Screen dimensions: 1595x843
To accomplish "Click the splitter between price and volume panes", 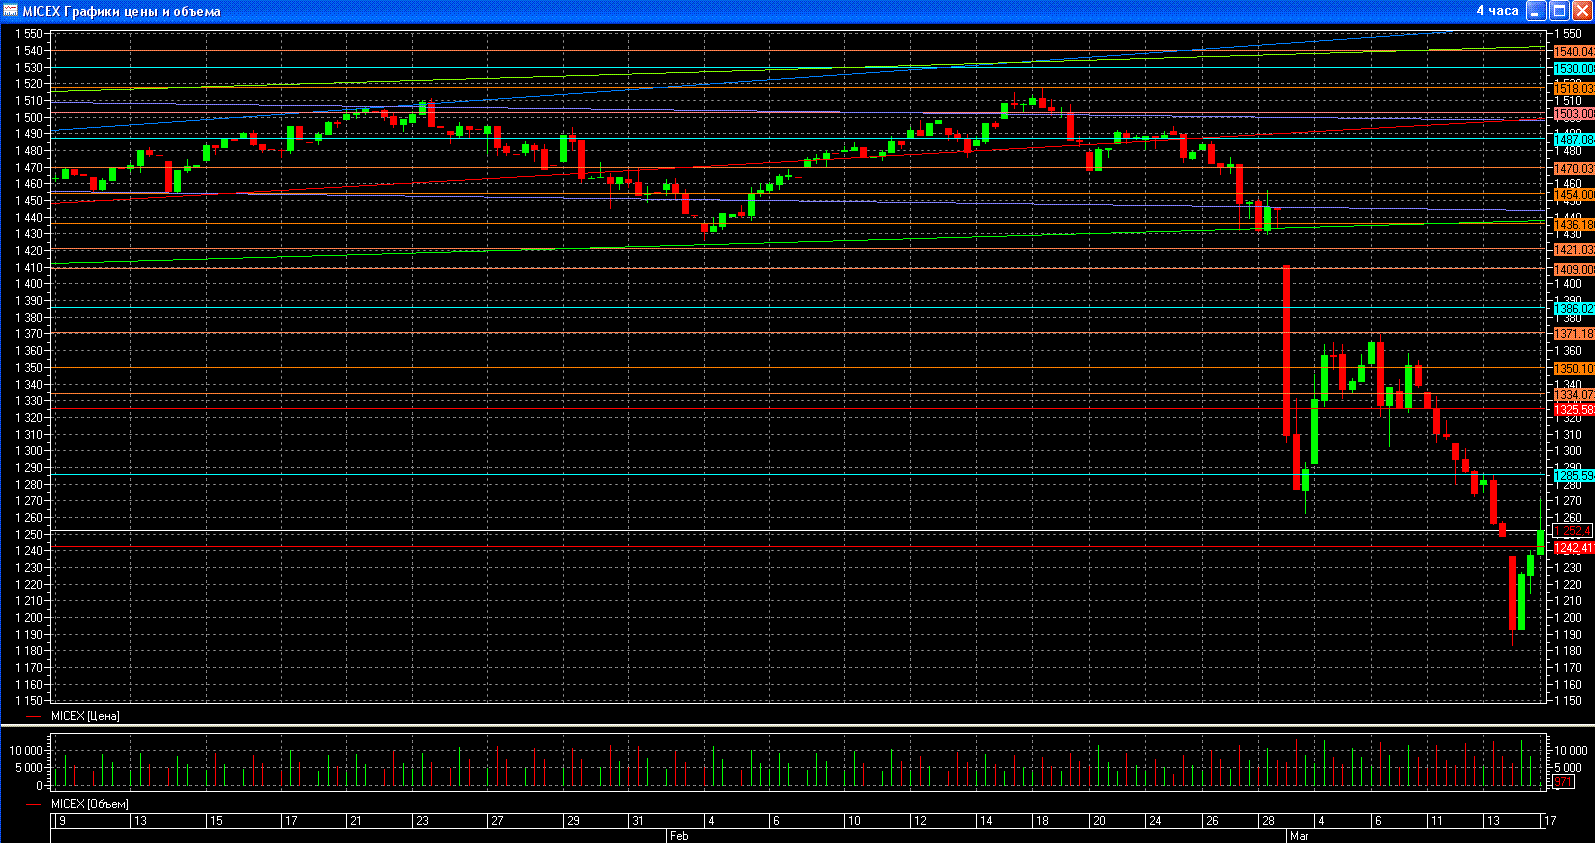I will pos(797,727).
